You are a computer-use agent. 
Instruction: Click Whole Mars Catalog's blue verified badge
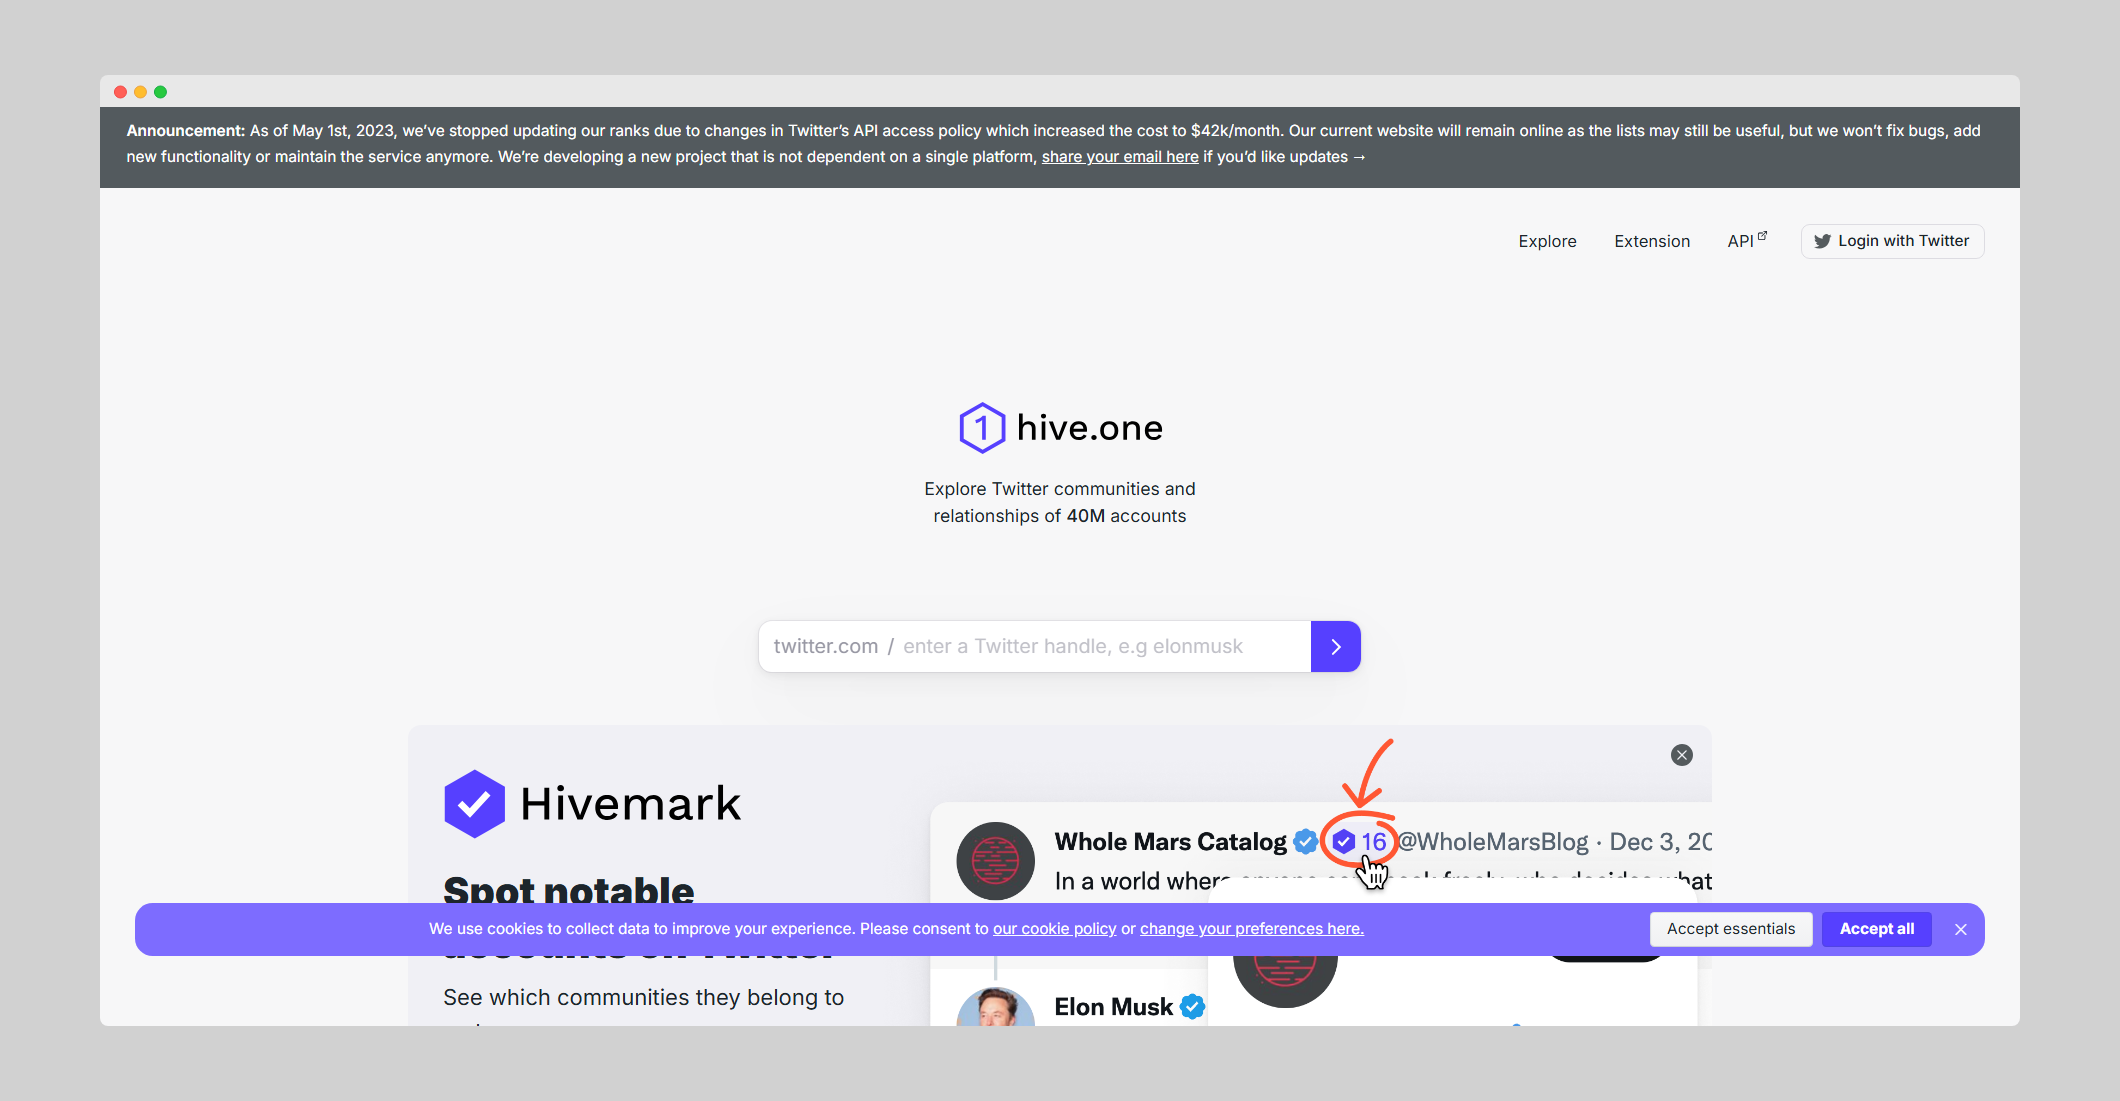pos(1304,842)
